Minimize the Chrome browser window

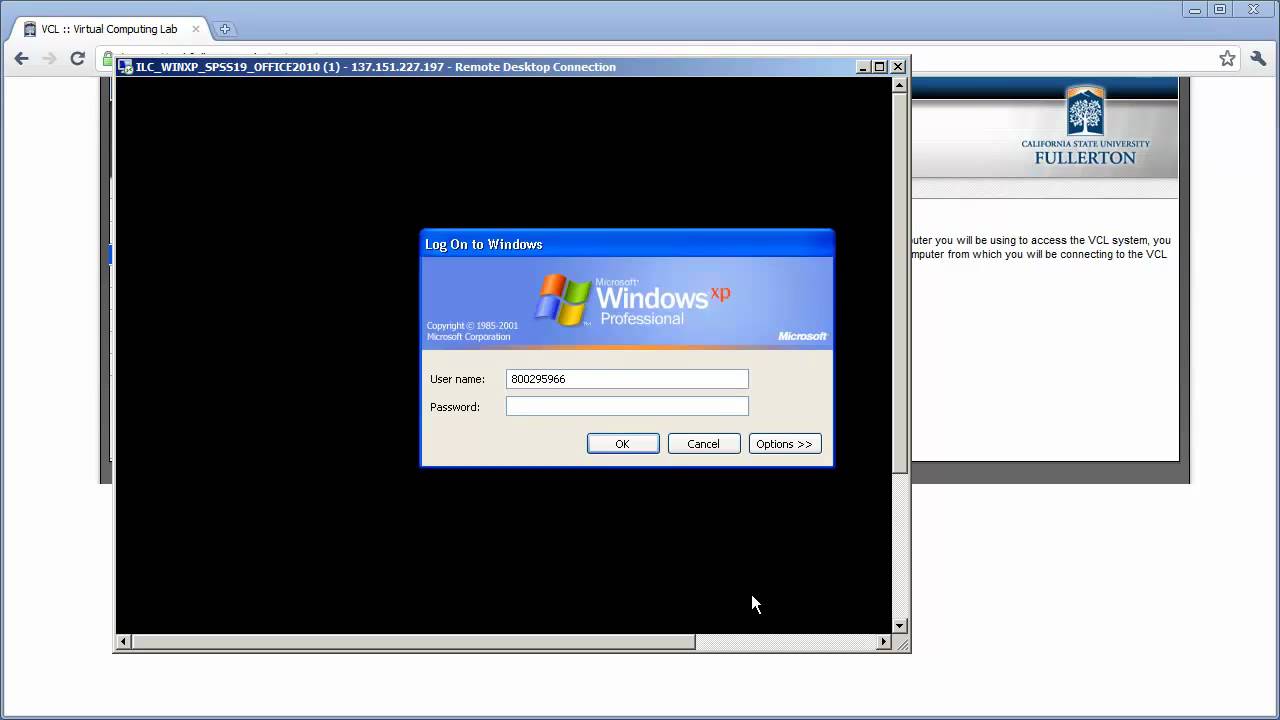[1195, 9]
